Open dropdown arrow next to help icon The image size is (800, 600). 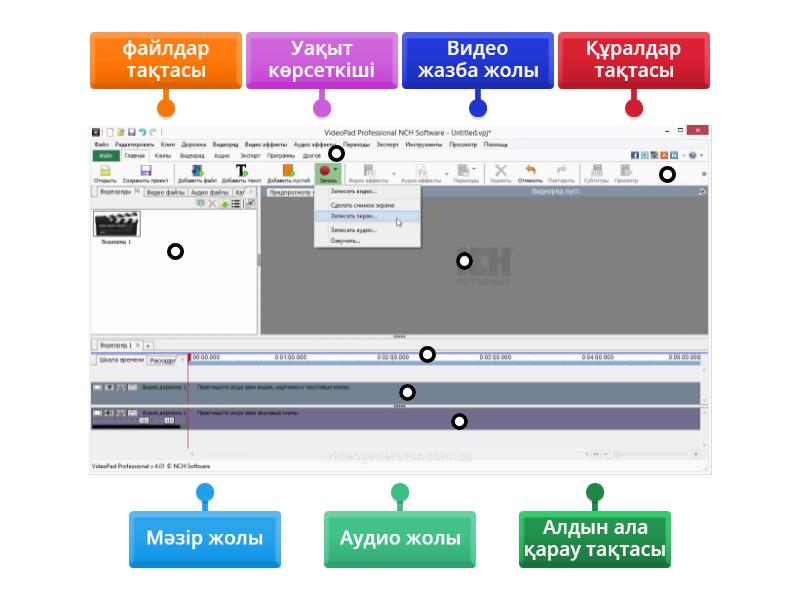point(701,155)
